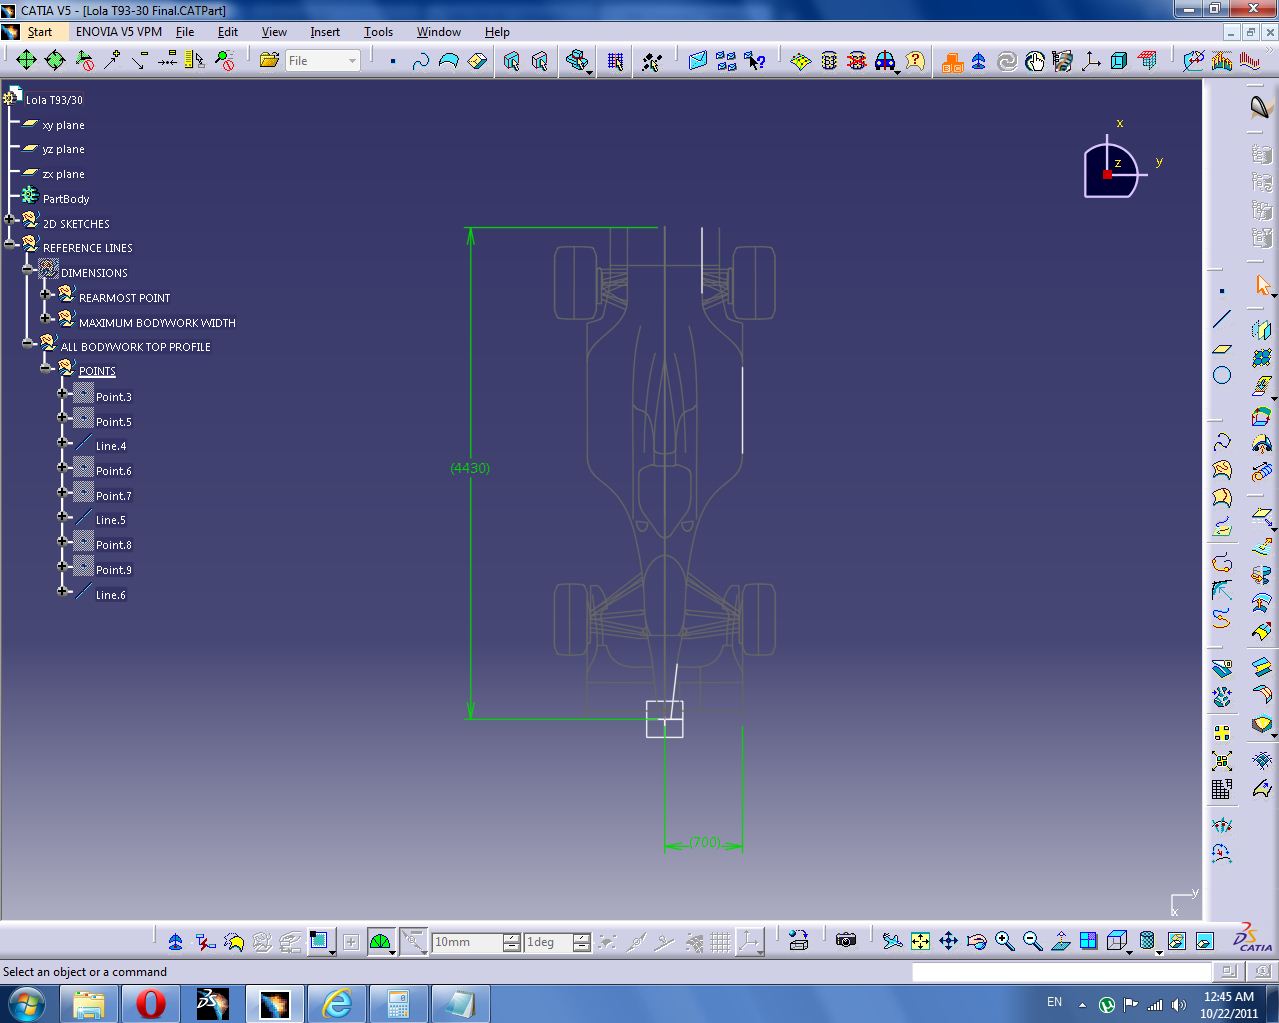Image resolution: width=1279 pixels, height=1023 pixels.
Task: Open the Tools menu
Action: tap(378, 31)
